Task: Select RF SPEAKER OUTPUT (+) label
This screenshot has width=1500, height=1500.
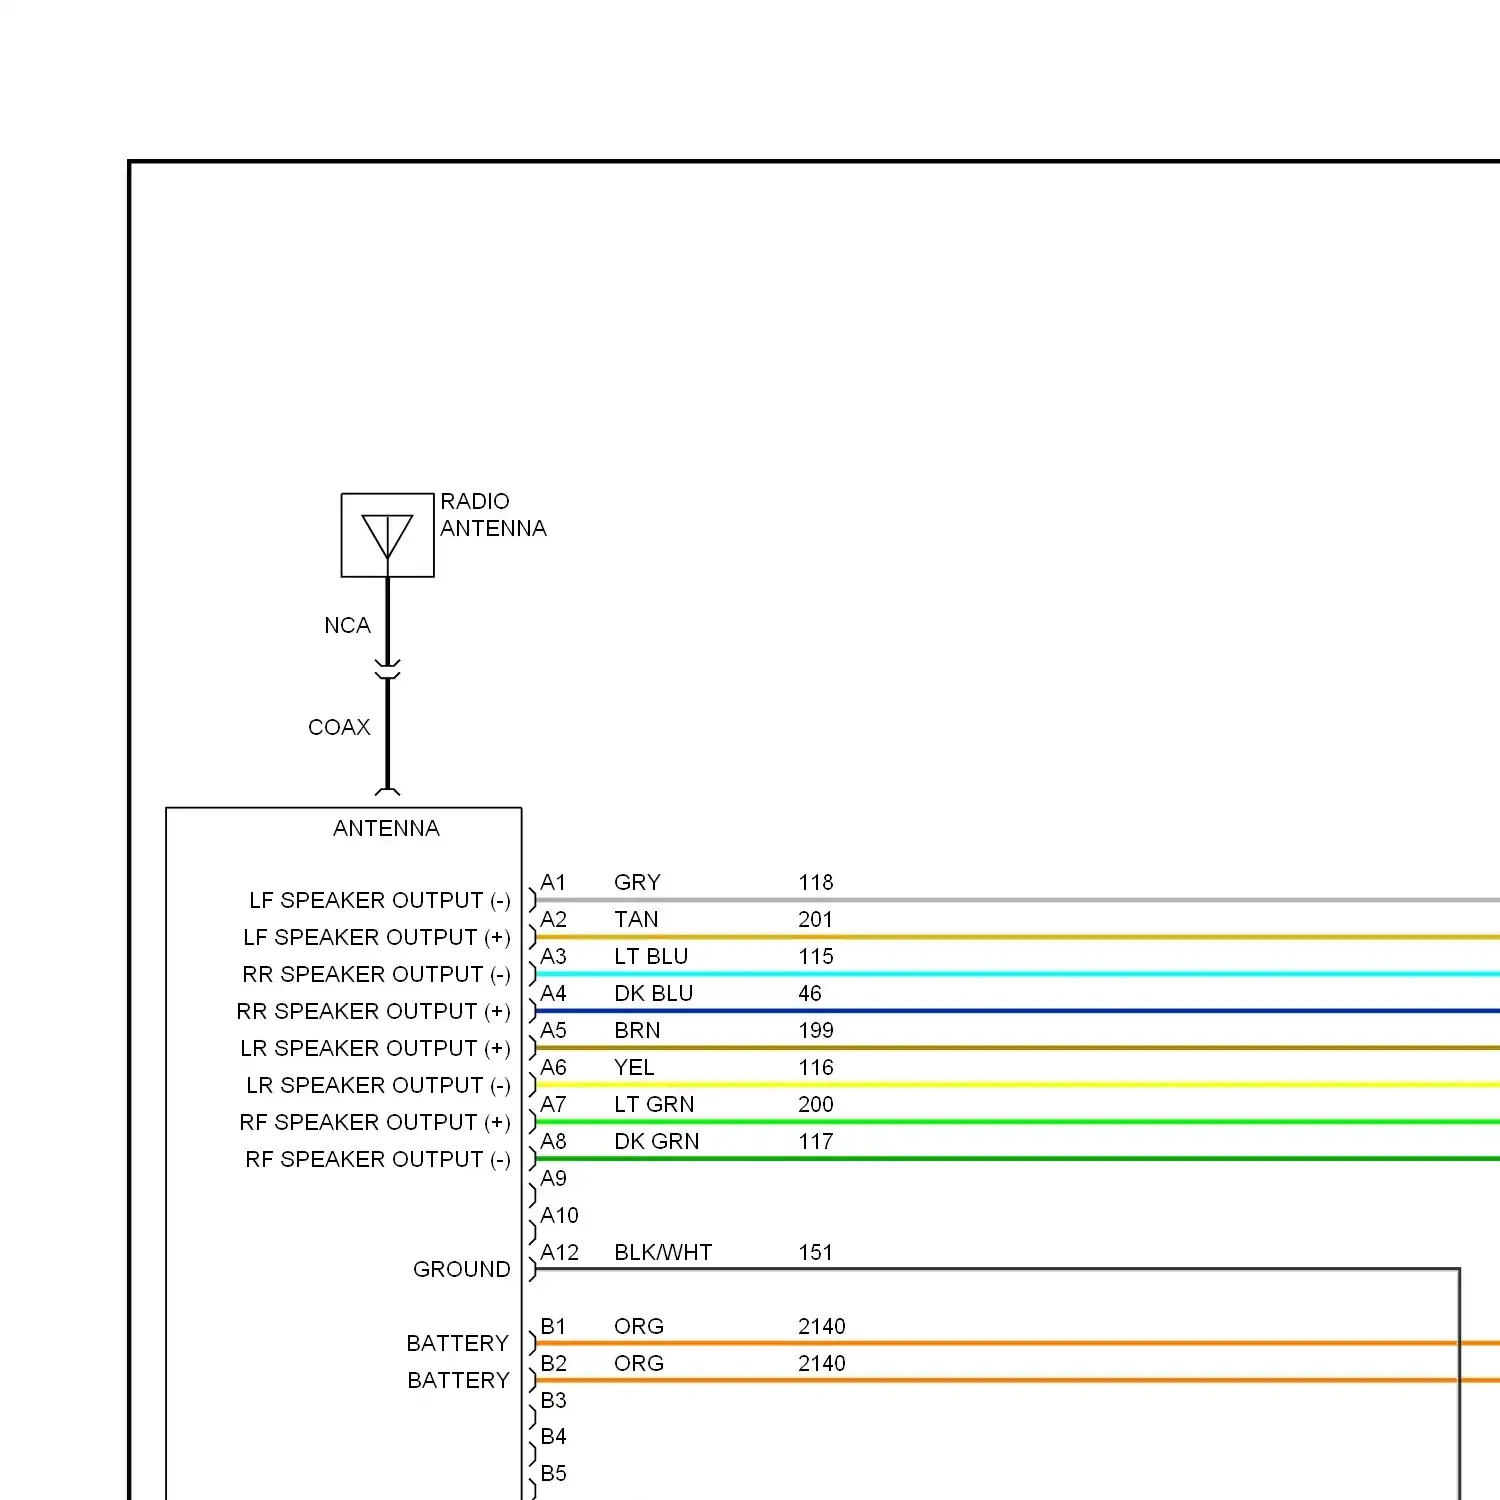Action: tap(375, 1123)
